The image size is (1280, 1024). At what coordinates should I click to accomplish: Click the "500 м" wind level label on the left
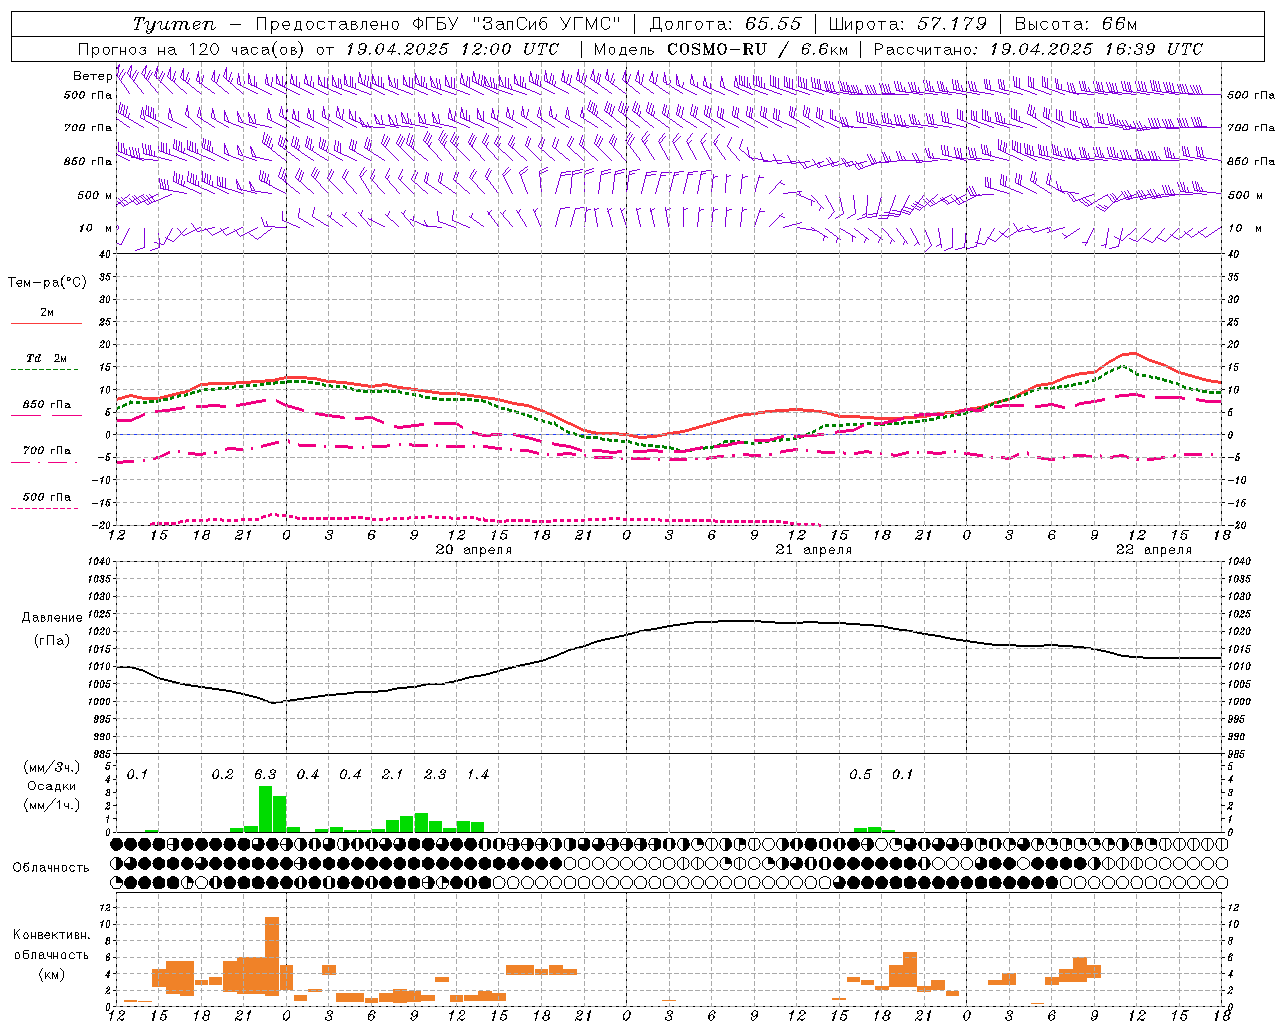pyautogui.click(x=95, y=195)
